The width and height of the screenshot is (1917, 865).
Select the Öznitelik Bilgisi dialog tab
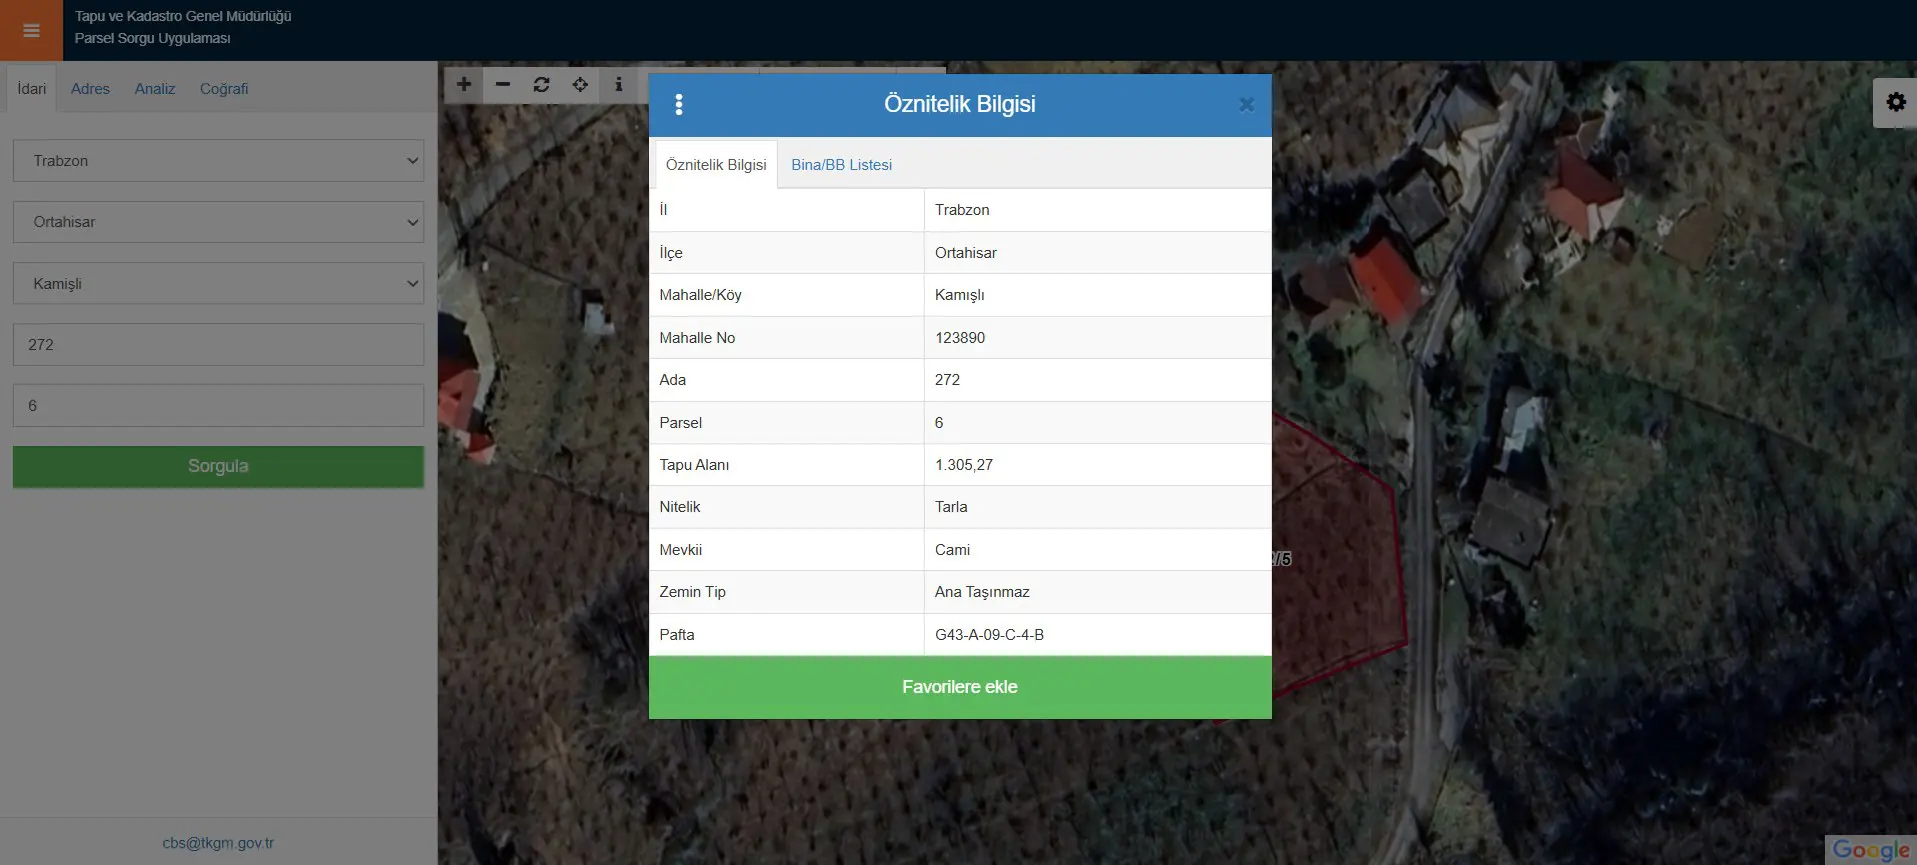(x=716, y=165)
